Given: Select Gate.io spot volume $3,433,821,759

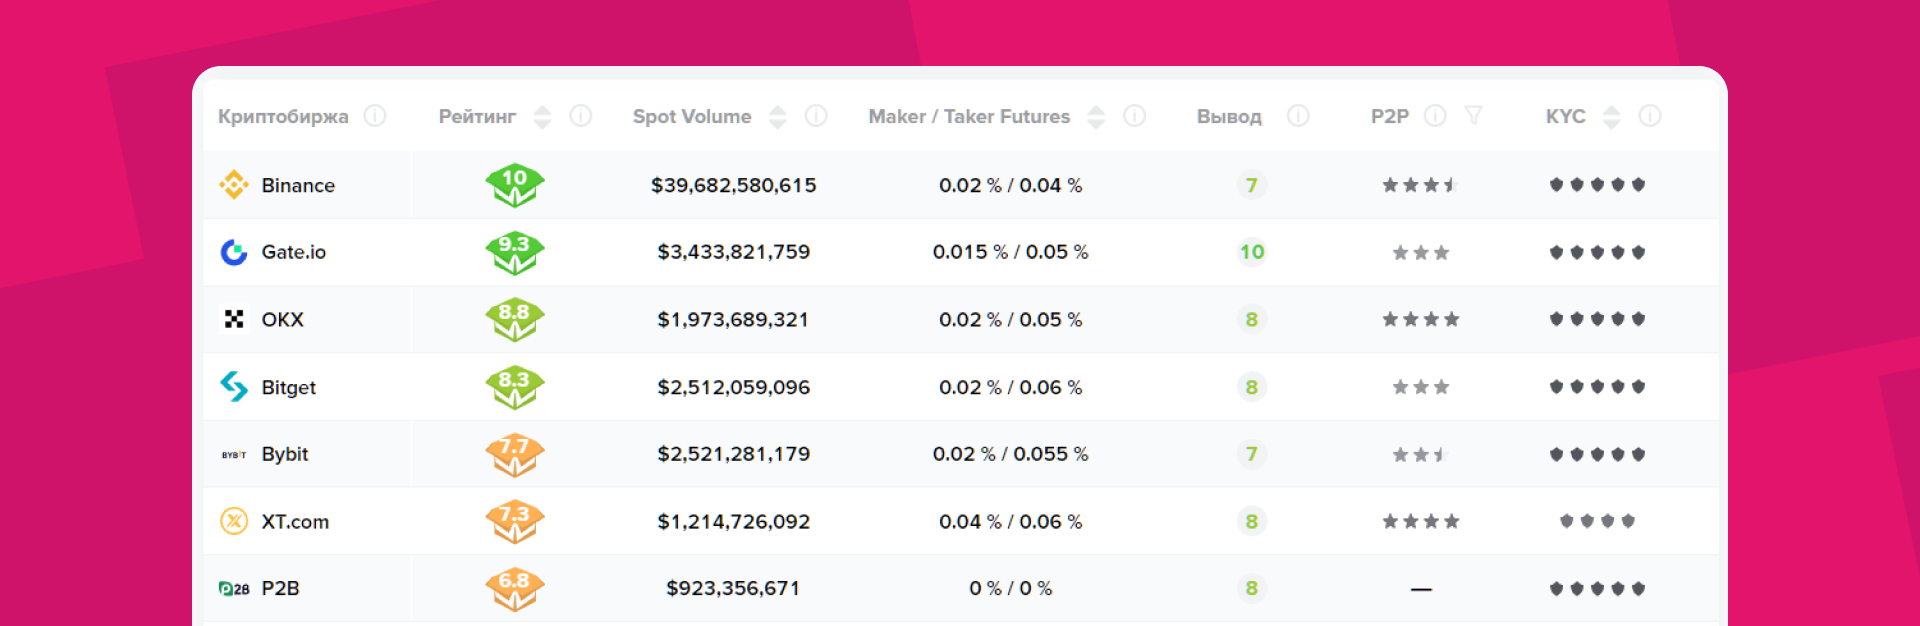Looking at the screenshot, I should [x=734, y=252].
